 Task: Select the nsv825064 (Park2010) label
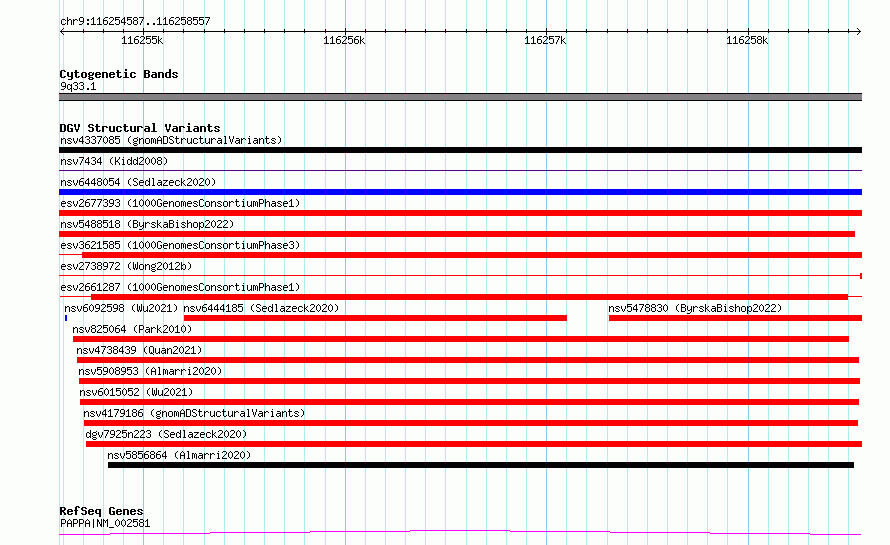[132, 329]
